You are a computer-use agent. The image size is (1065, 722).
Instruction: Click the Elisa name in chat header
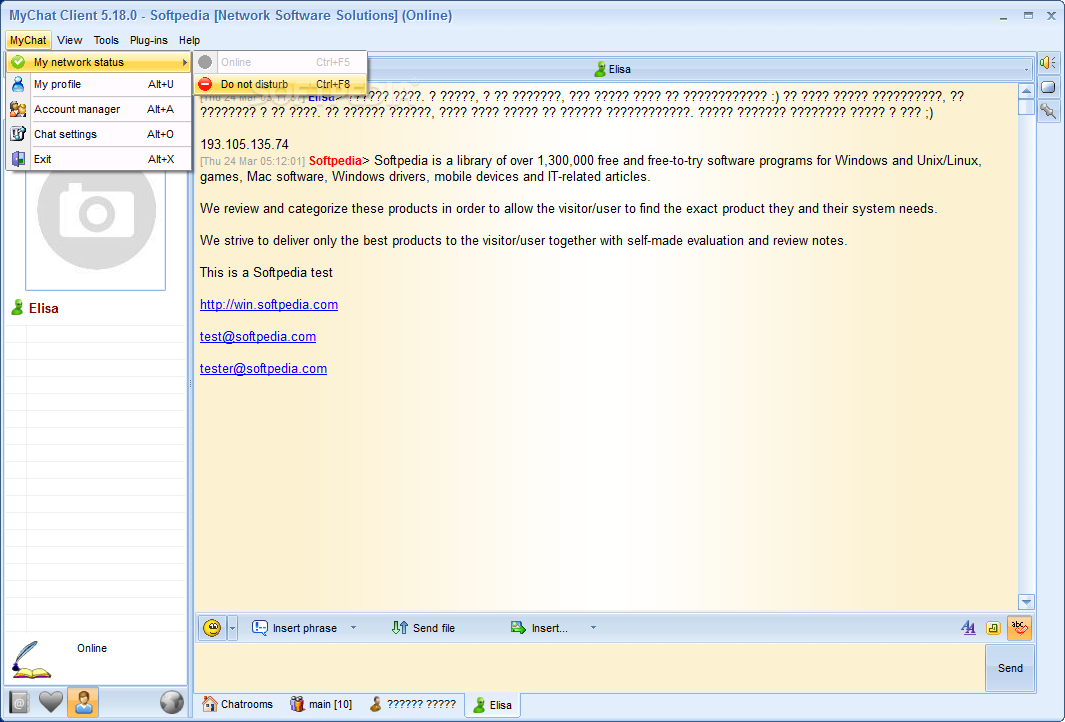tap(619, 69)
